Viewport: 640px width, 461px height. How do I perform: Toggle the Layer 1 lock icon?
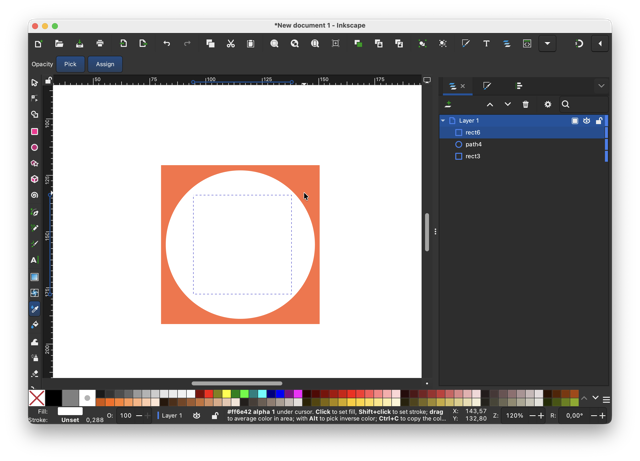[599, 120]
